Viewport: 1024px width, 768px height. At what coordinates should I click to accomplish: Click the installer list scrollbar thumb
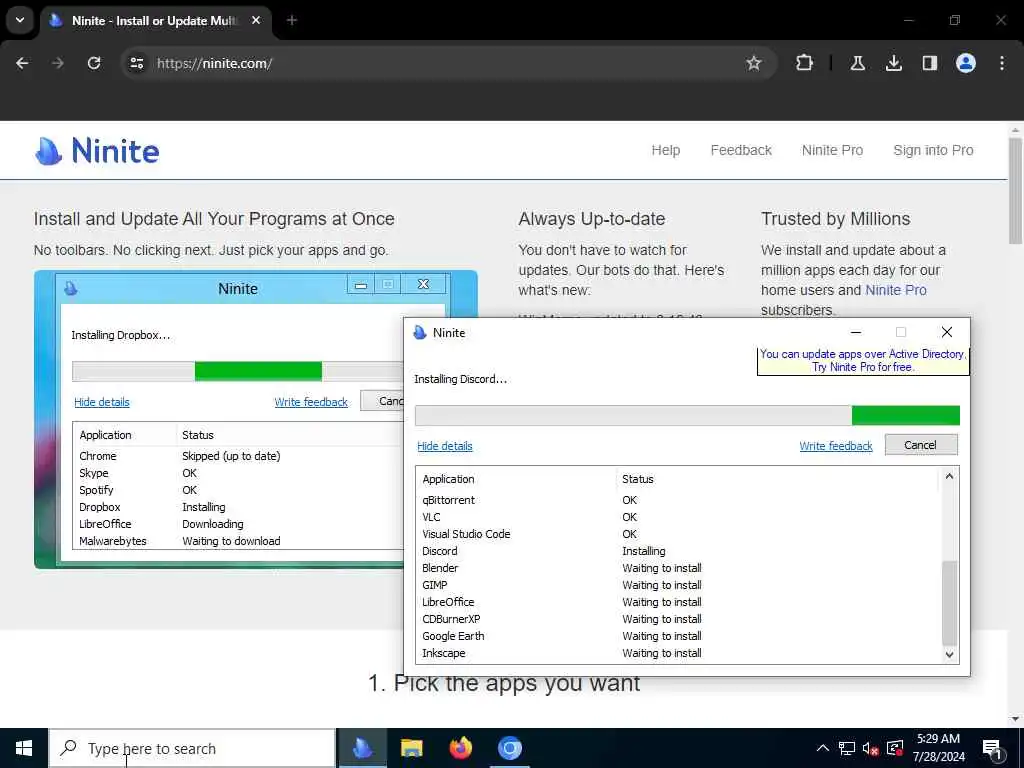click(x=950, y=603)
